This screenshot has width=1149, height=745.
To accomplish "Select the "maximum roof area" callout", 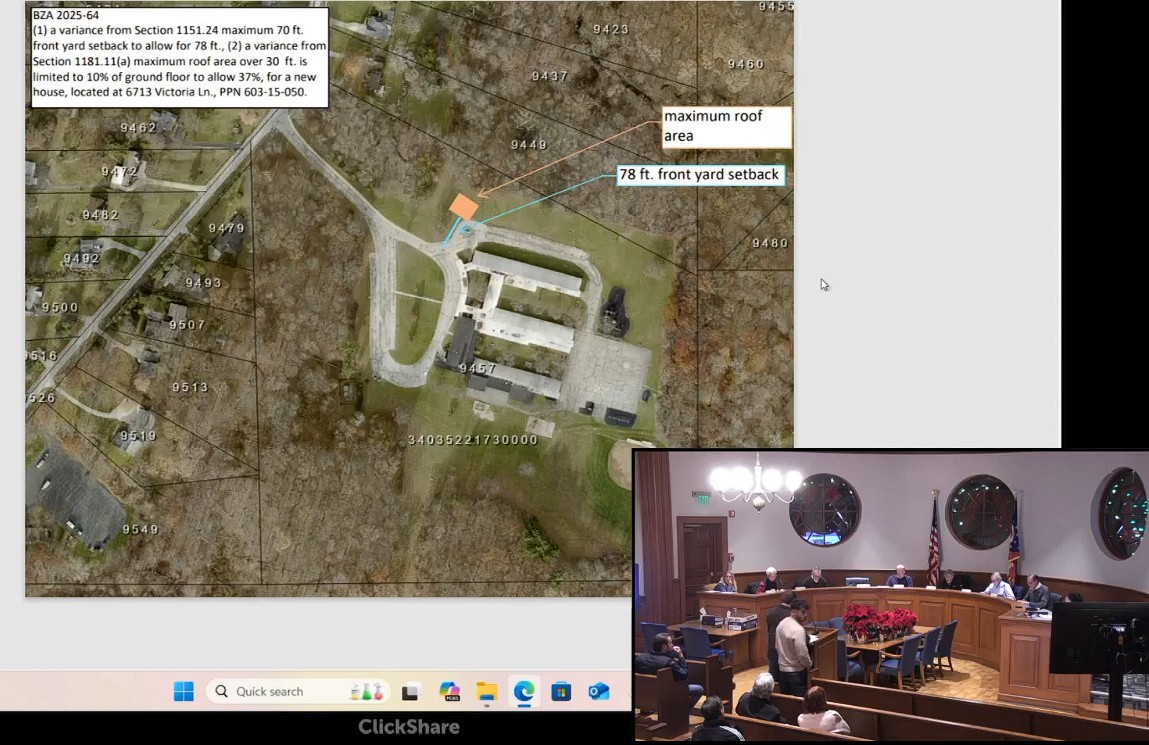I will coord(726,127).
